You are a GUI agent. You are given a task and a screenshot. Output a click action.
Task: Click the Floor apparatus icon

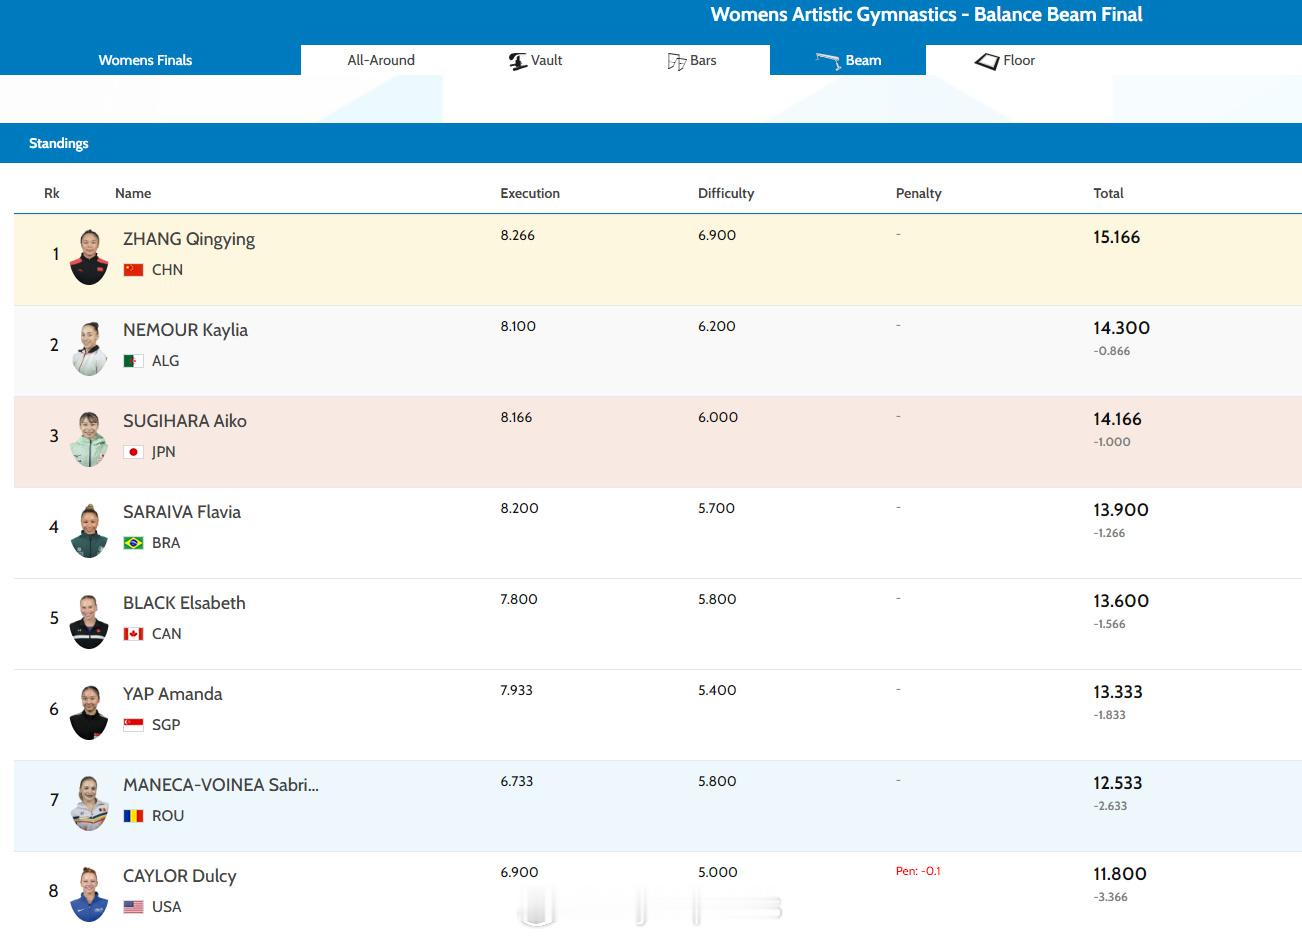pos(987,61)
